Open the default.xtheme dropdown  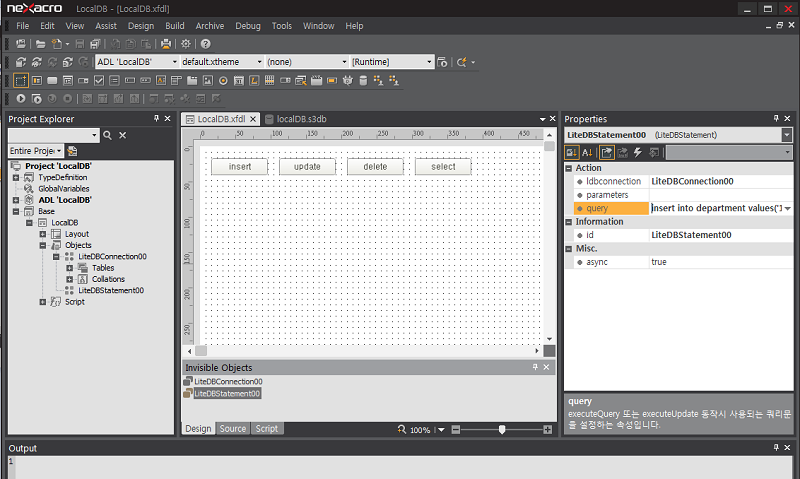coord(259,62)
